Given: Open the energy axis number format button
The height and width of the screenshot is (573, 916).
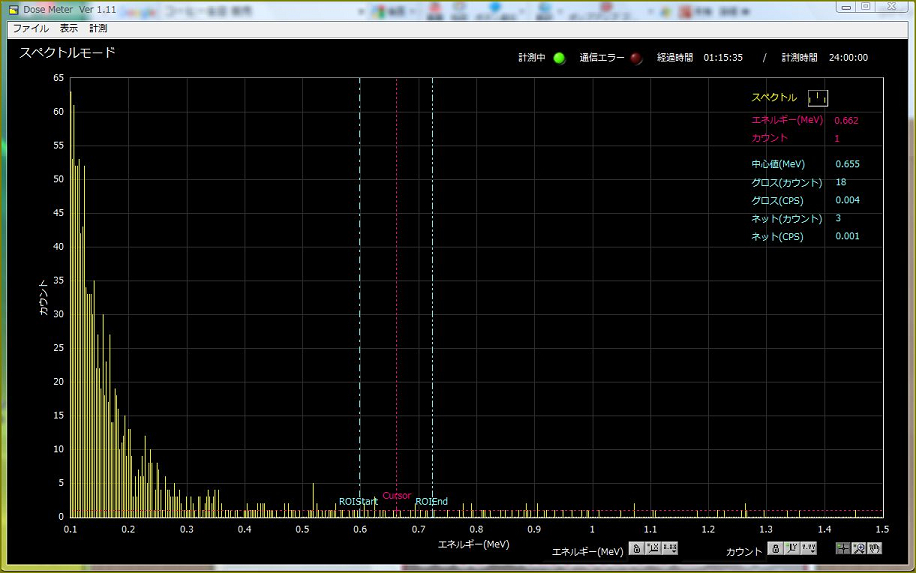Looking at the screenshot, I should click(670, 548).
